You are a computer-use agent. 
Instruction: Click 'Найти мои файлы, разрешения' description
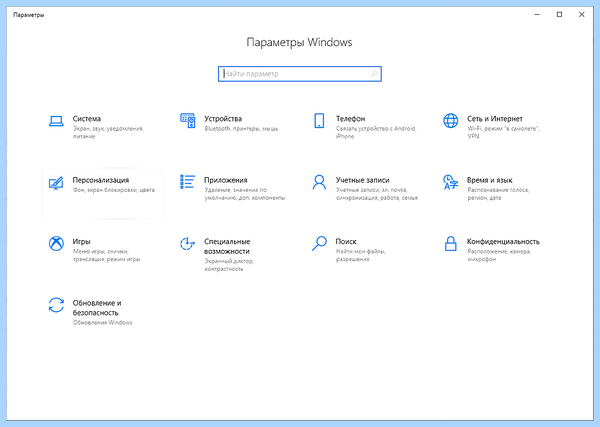[360, 255]
